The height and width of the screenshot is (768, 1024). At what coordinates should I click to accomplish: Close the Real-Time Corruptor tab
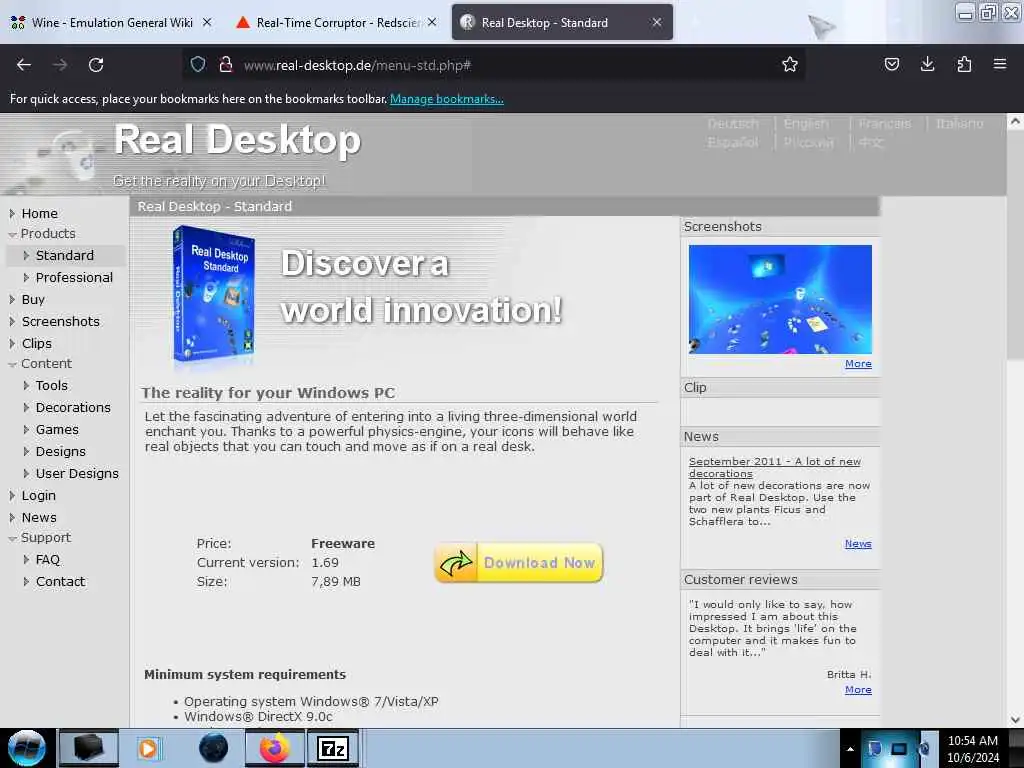[432, 22]
